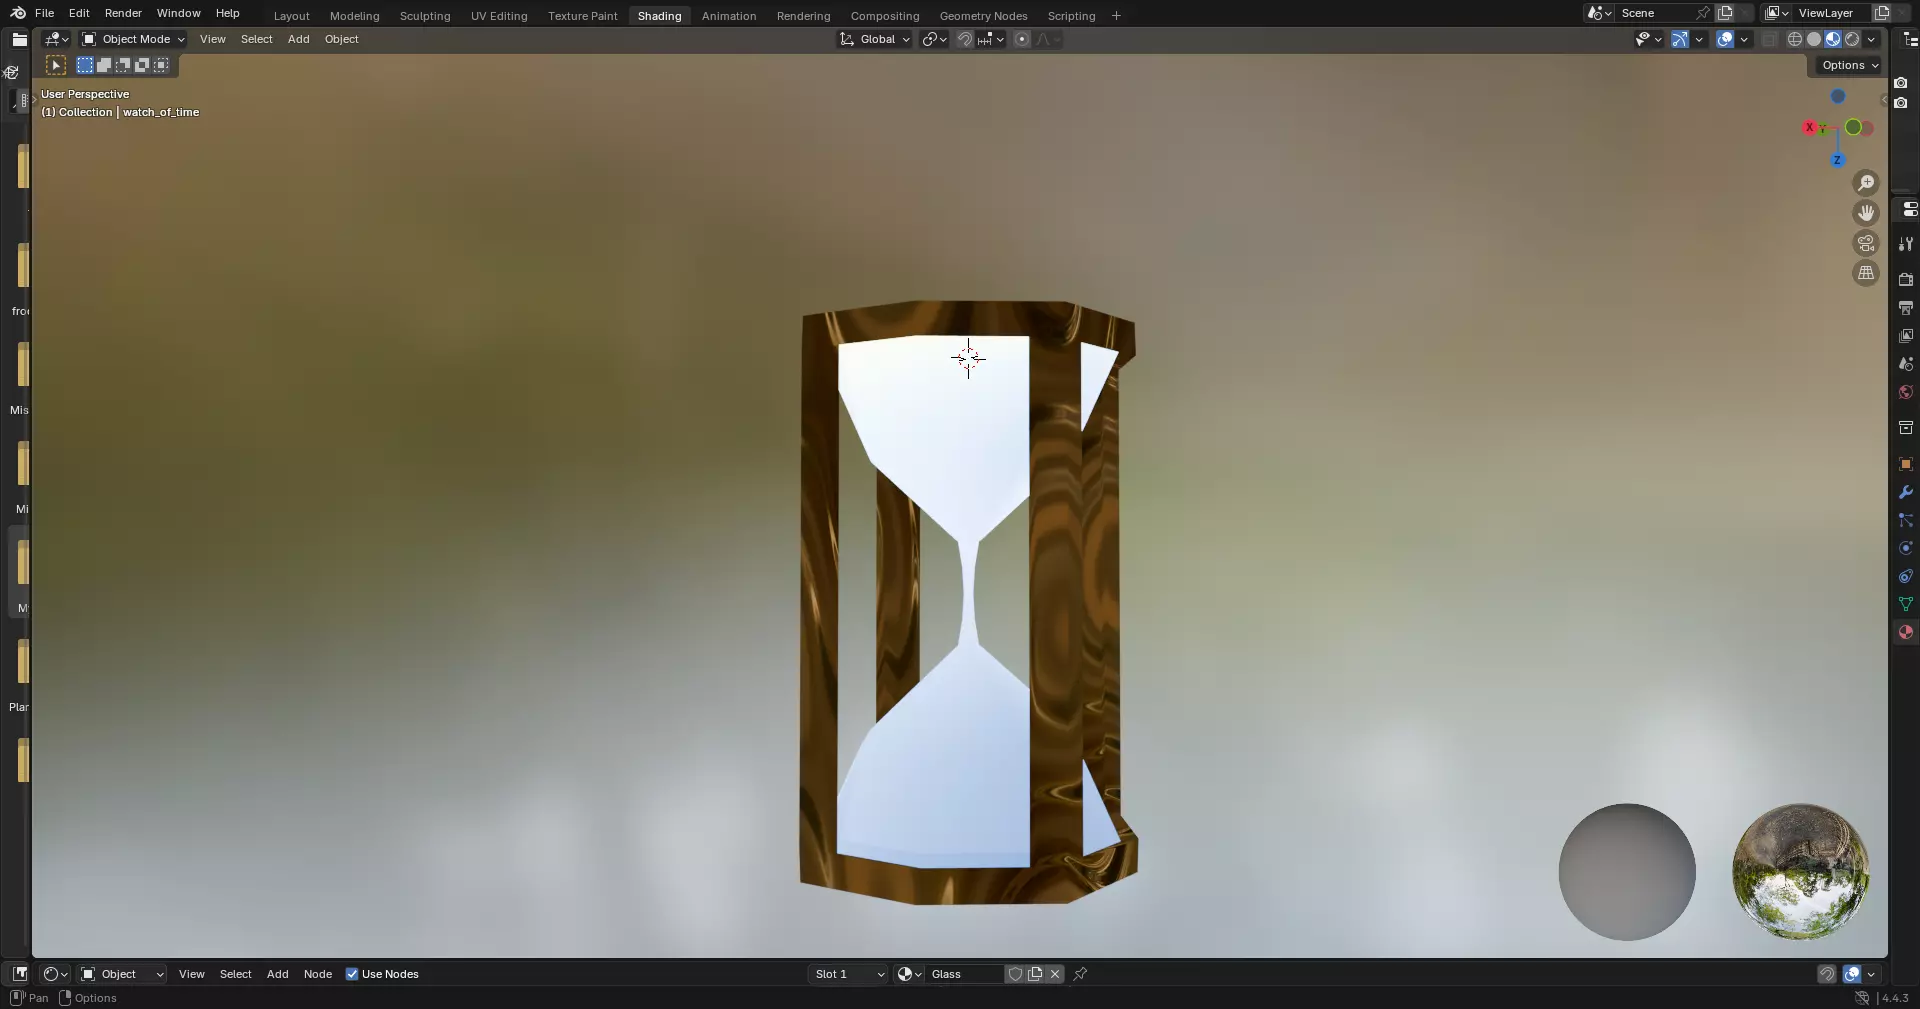Toggle proportional editing in the header
Image resolution: width=1920 pixels, height=1009 pixels.
point(1022,39)
